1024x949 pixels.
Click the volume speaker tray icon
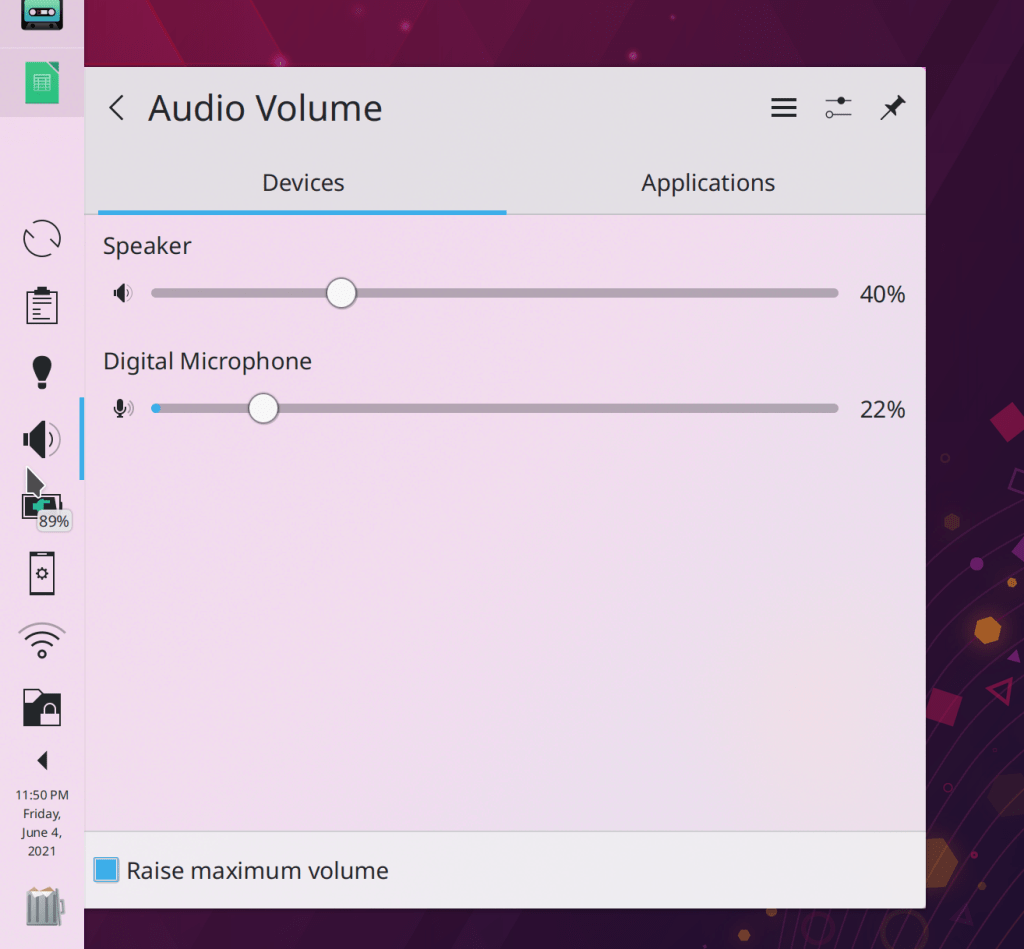point(42,439)
